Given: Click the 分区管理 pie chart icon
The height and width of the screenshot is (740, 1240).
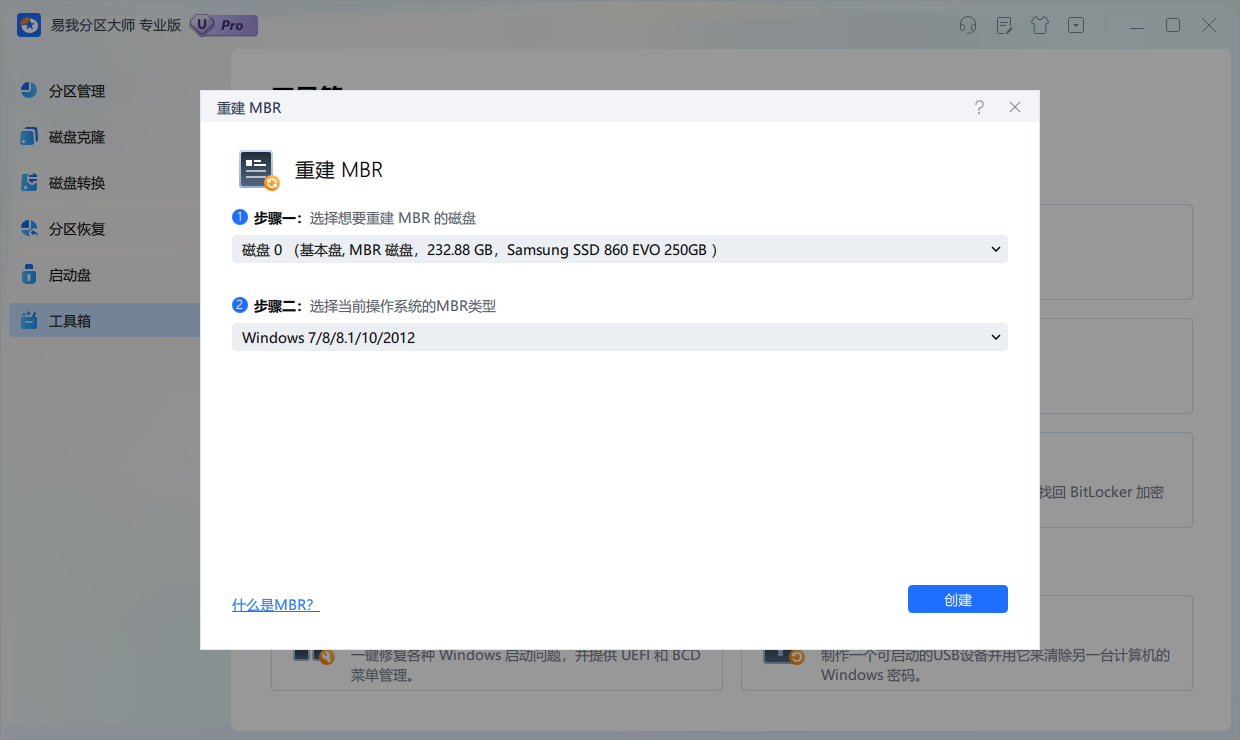Looking at the screenshot, I should pyautogui.click(x=30, y=91).
